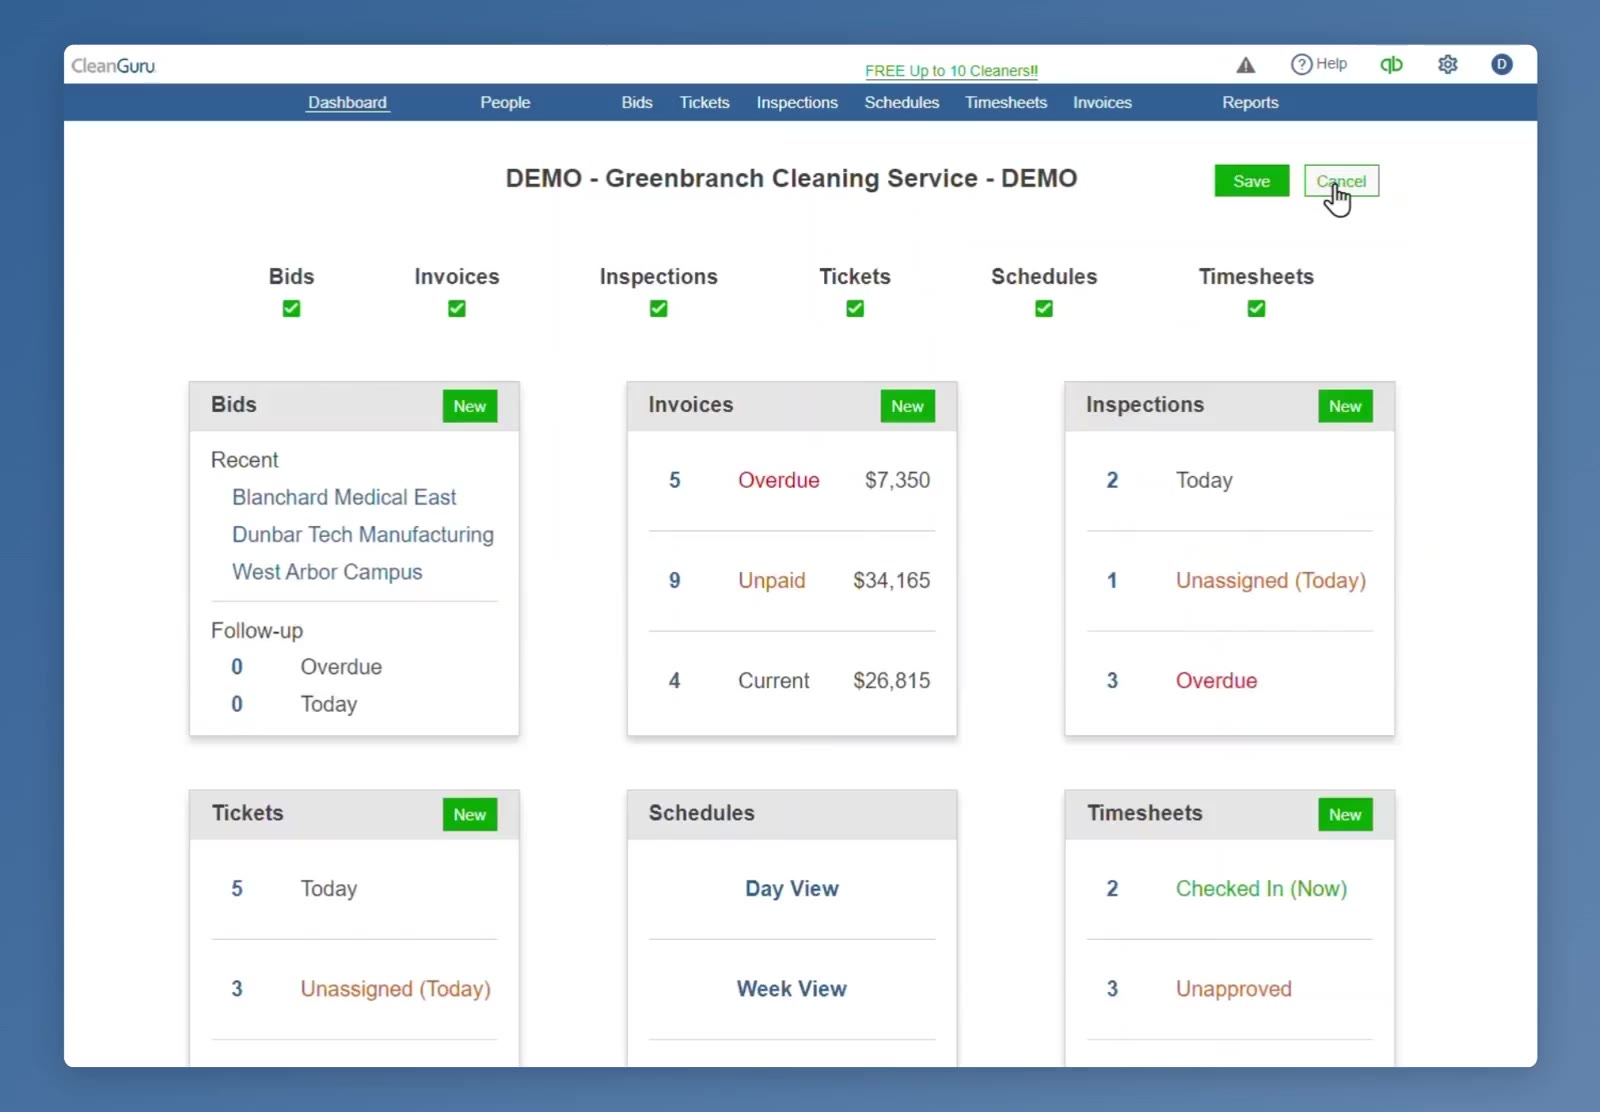
Task: Open Schedules in the navigation bar
Action: [902, 102]
